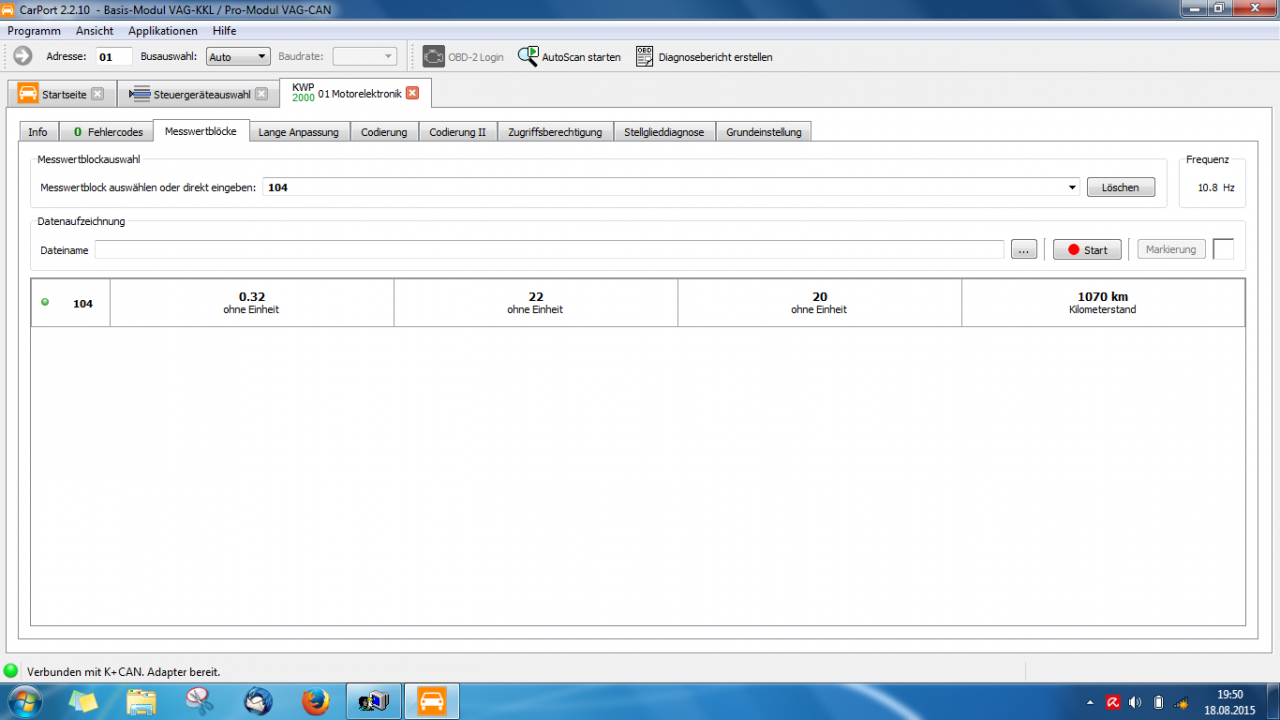Click the green arrow connect icon
This screenshot has height=720, width=1280.
click(23, 56)
